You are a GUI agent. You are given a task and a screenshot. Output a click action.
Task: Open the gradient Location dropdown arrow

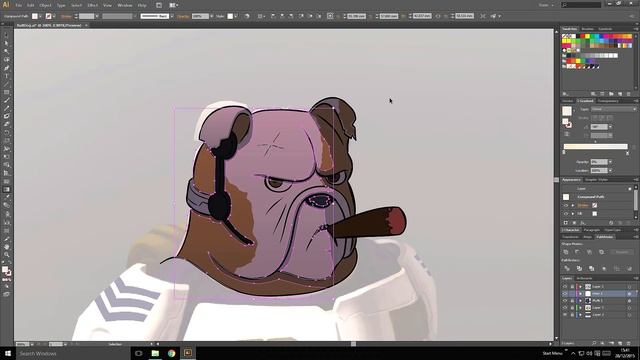click(610, 170)
